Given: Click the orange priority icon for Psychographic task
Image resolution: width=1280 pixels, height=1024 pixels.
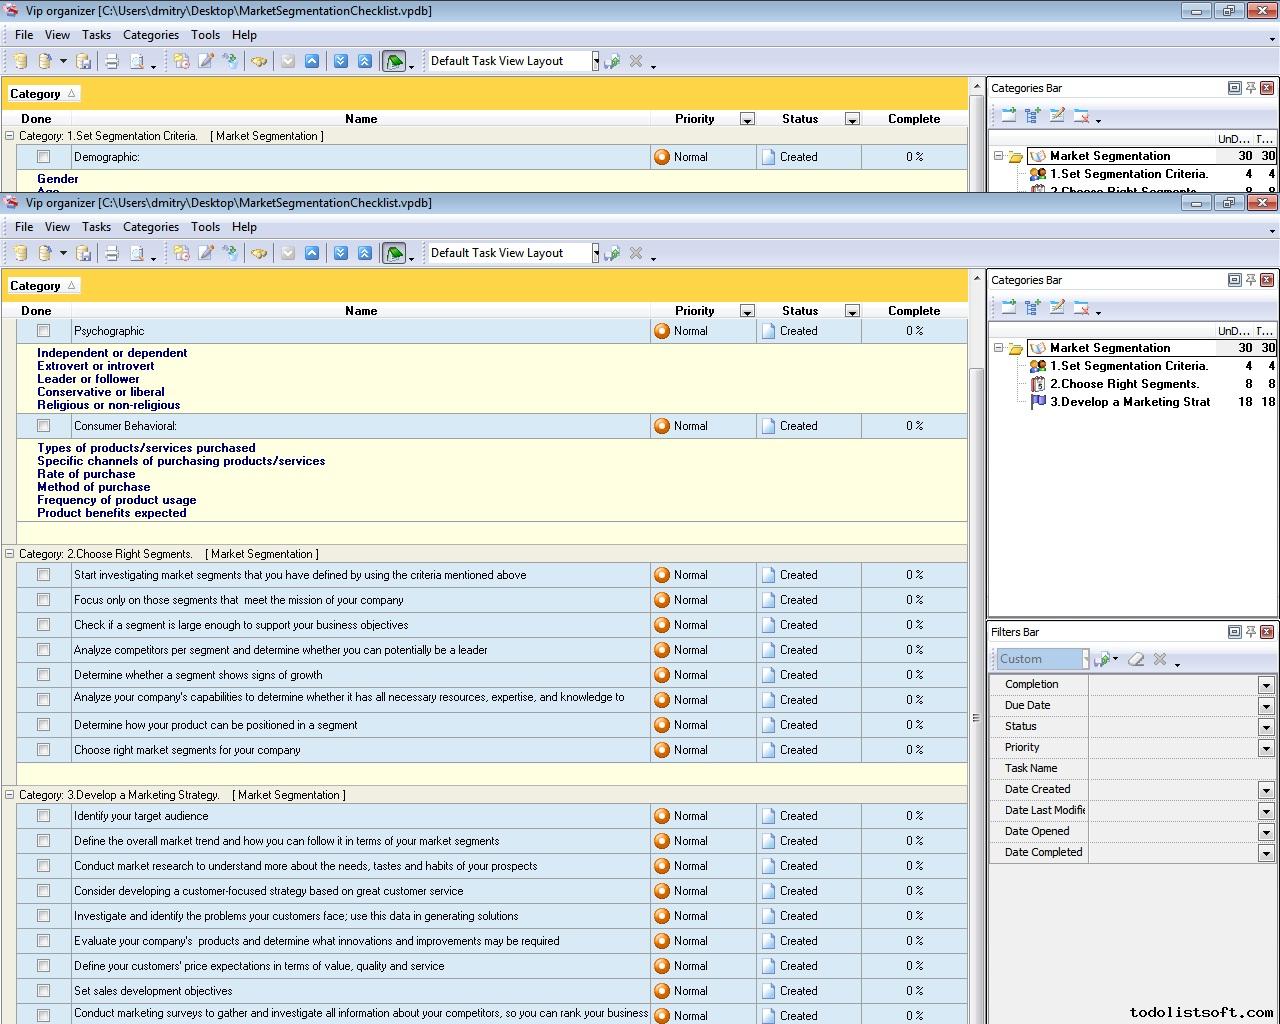Looking at the screenshot, I should click(661, 331).
